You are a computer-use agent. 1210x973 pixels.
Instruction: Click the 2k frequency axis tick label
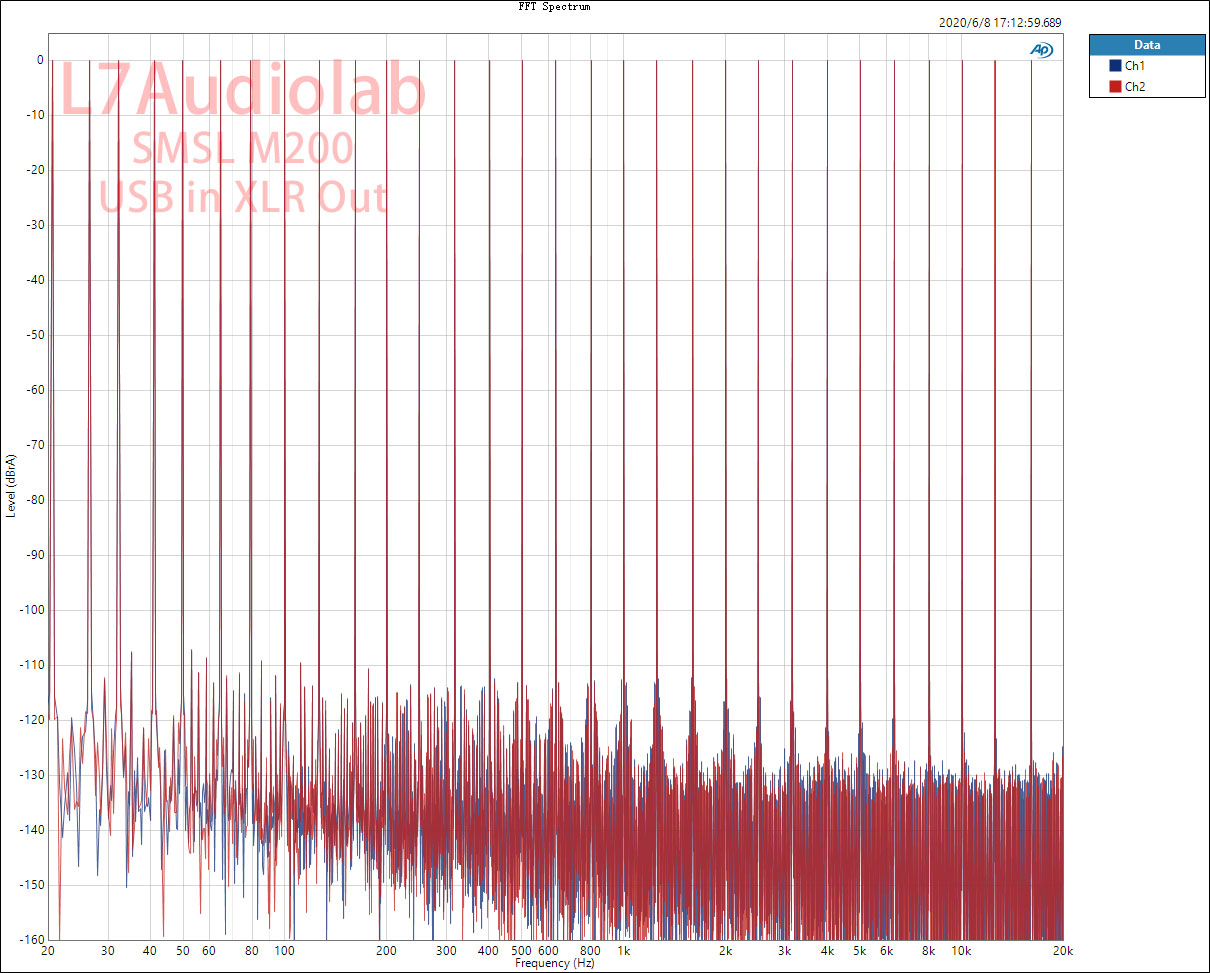click(x=725, y=950)
